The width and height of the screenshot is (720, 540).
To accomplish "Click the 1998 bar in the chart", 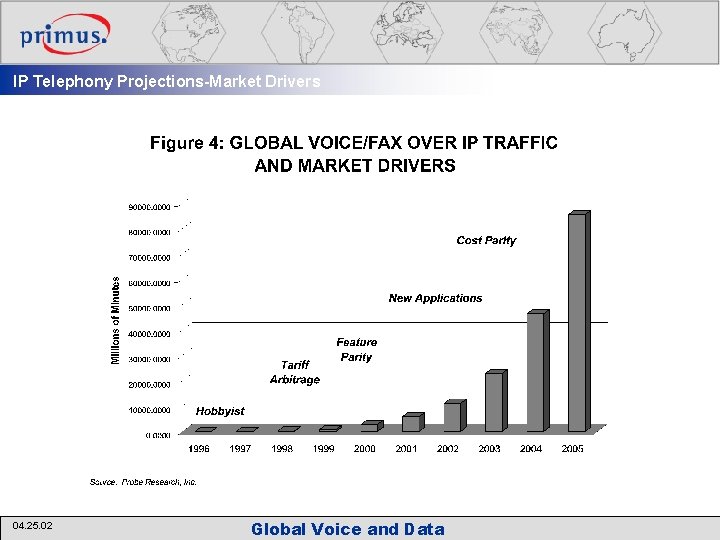I will click(x=289, y=429).
